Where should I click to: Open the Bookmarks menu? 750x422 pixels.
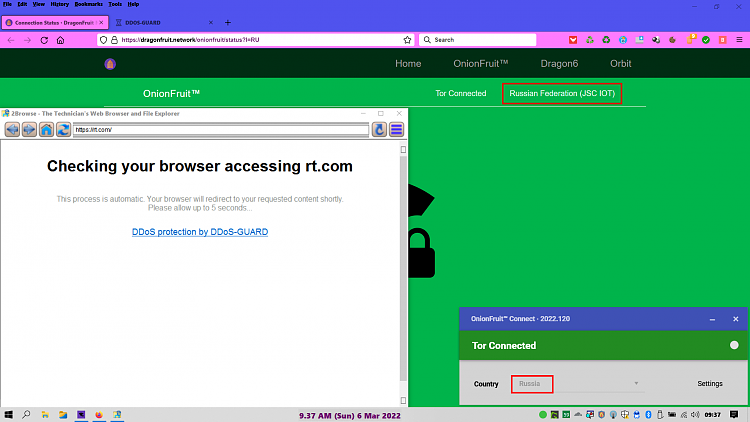point(88,4)
